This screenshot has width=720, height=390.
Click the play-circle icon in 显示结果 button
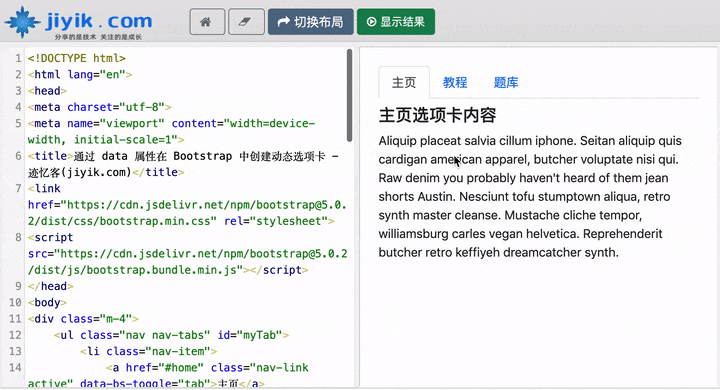tap(371, 22)
